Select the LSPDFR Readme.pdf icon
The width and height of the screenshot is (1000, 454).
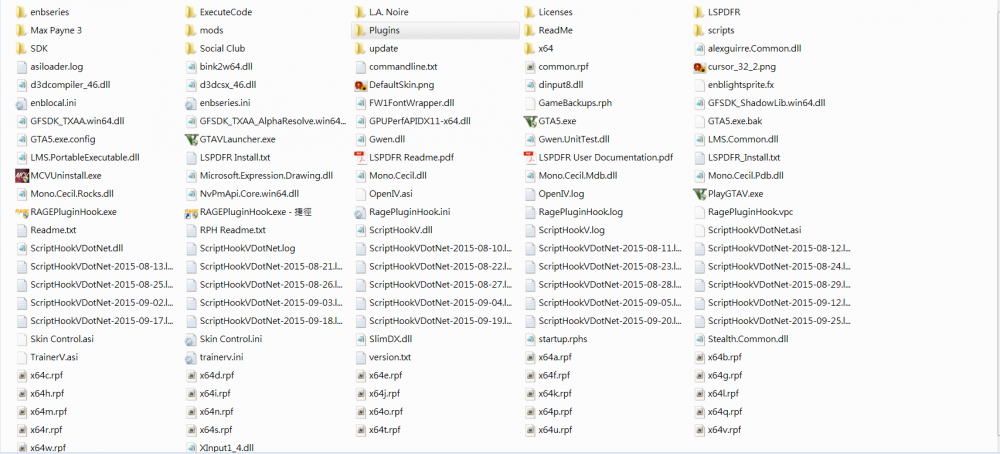[x=360, y=157]
